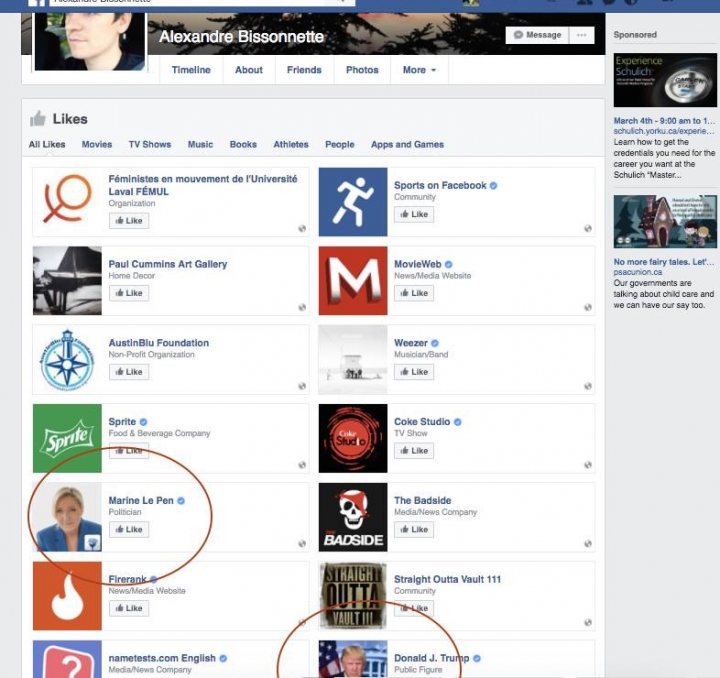Select the All Likes filter
Screen dimensions: 720x678
coord(47,144)
